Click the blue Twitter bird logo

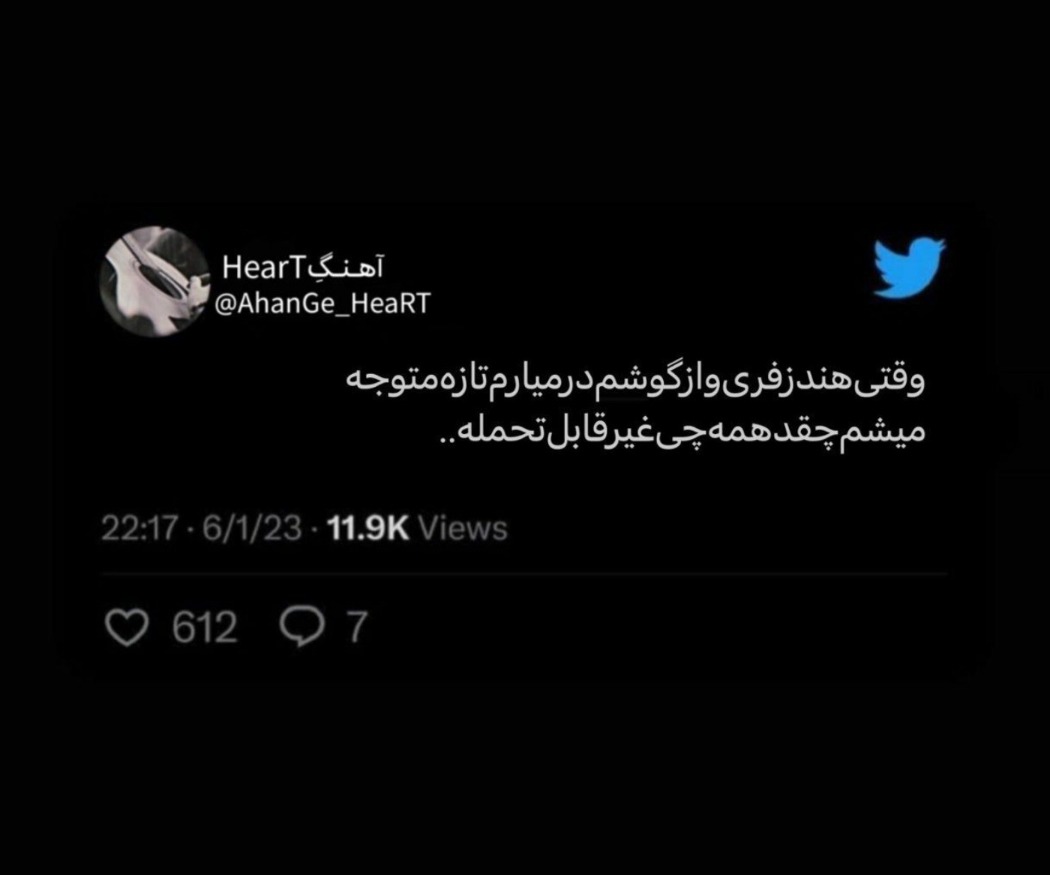click(x=910, y=267)
